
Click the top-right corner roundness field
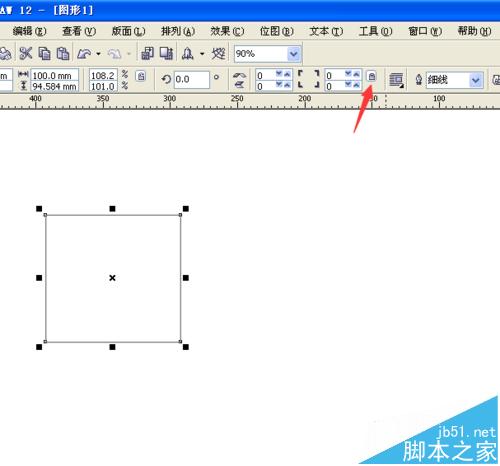coord(334,75)
